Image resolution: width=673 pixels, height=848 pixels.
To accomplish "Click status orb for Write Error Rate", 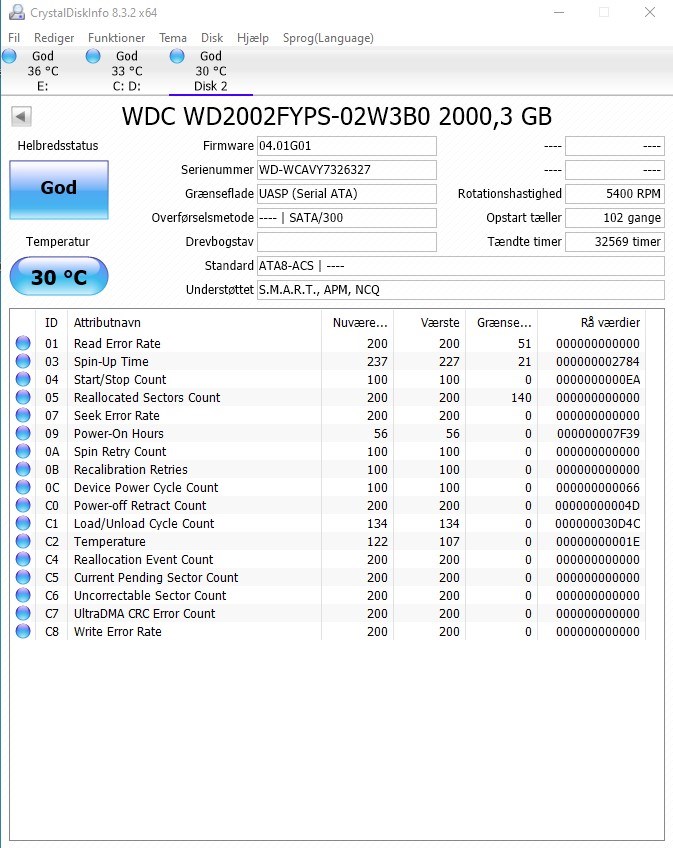I will [x=23, y=632].
